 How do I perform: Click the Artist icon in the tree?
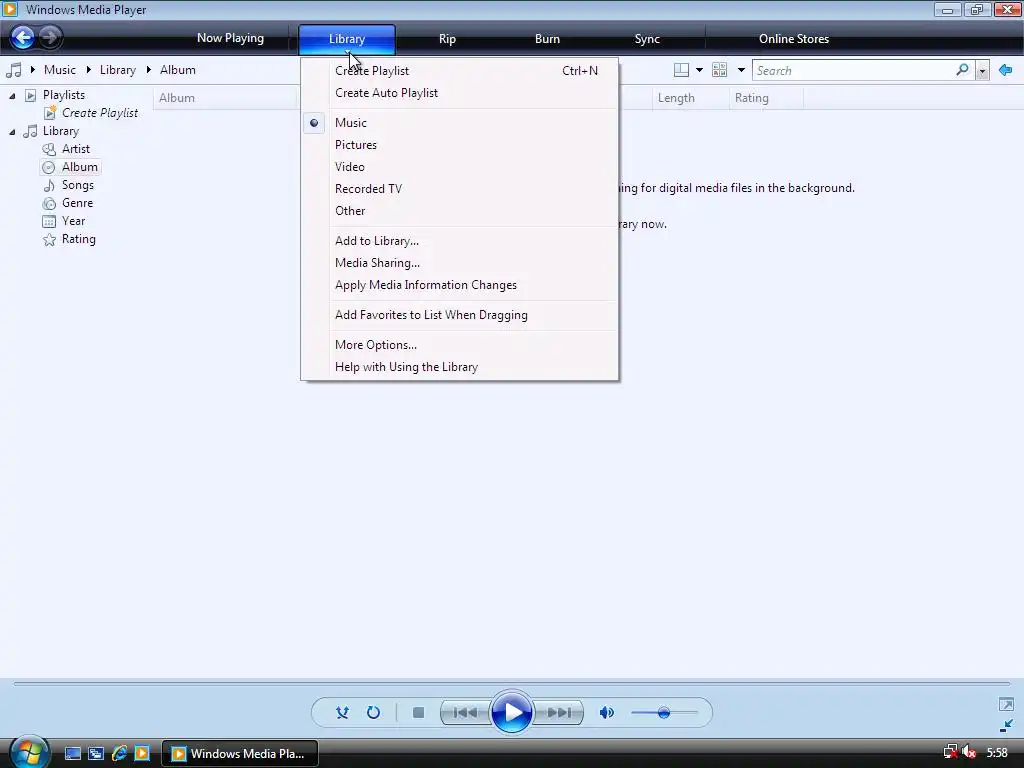pyautogui.click(x=49, y=149)
